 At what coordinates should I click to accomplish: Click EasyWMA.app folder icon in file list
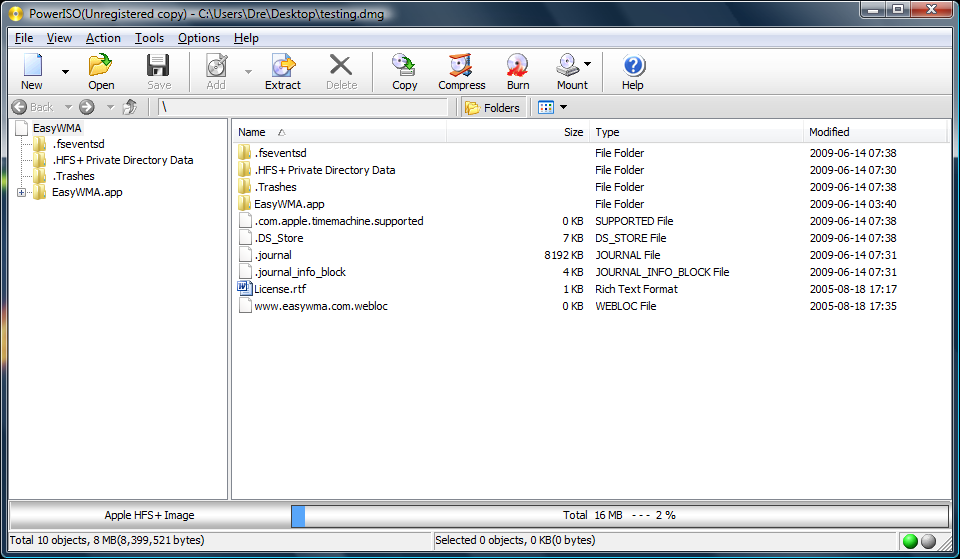(245, 203)
